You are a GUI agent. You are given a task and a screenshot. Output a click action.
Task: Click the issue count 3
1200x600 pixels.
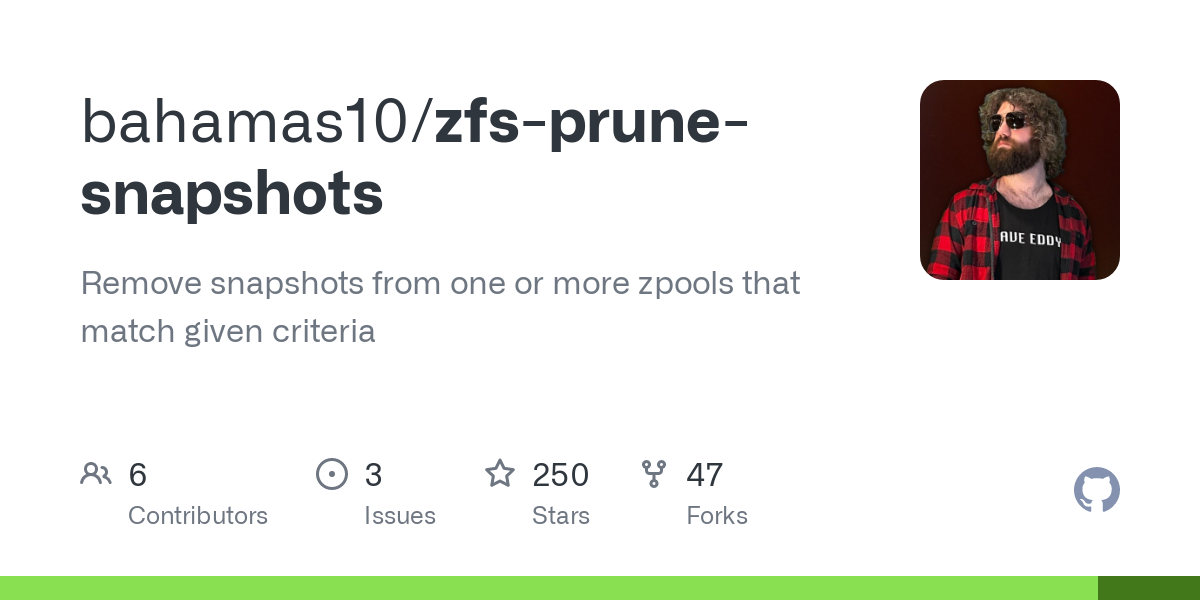point(373,475)
